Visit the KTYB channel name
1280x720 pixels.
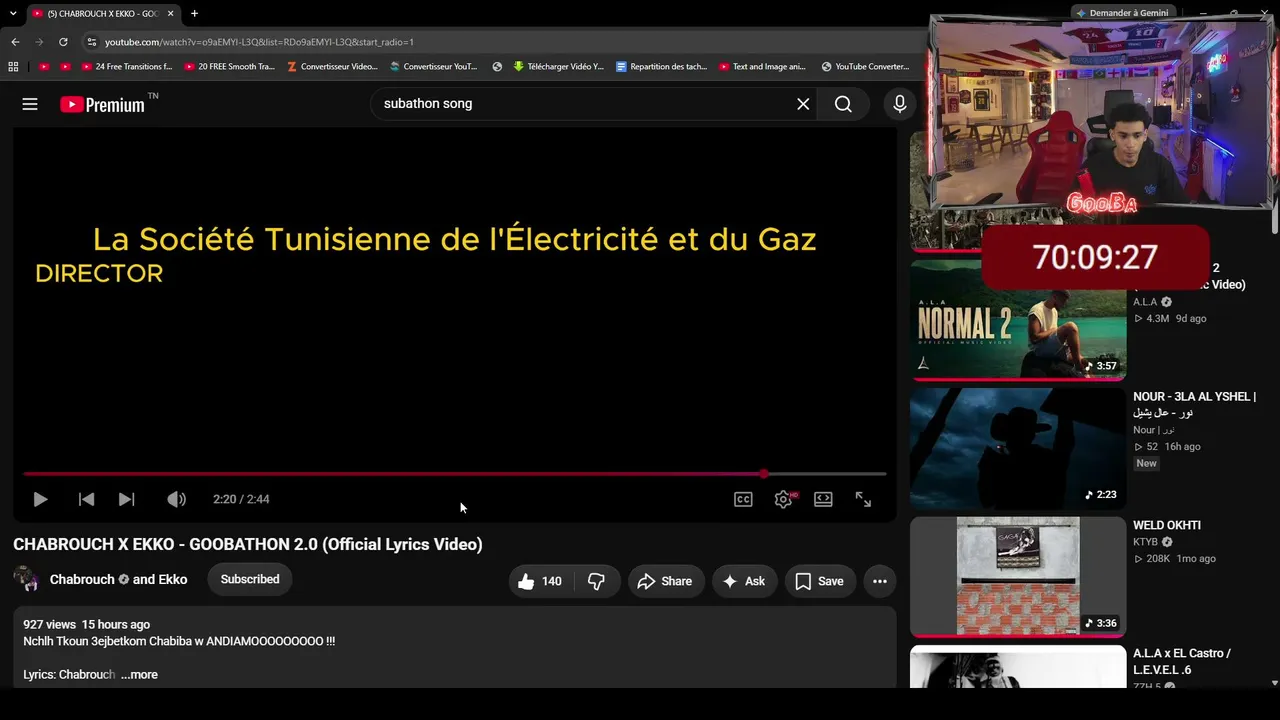click(1146, 542)
